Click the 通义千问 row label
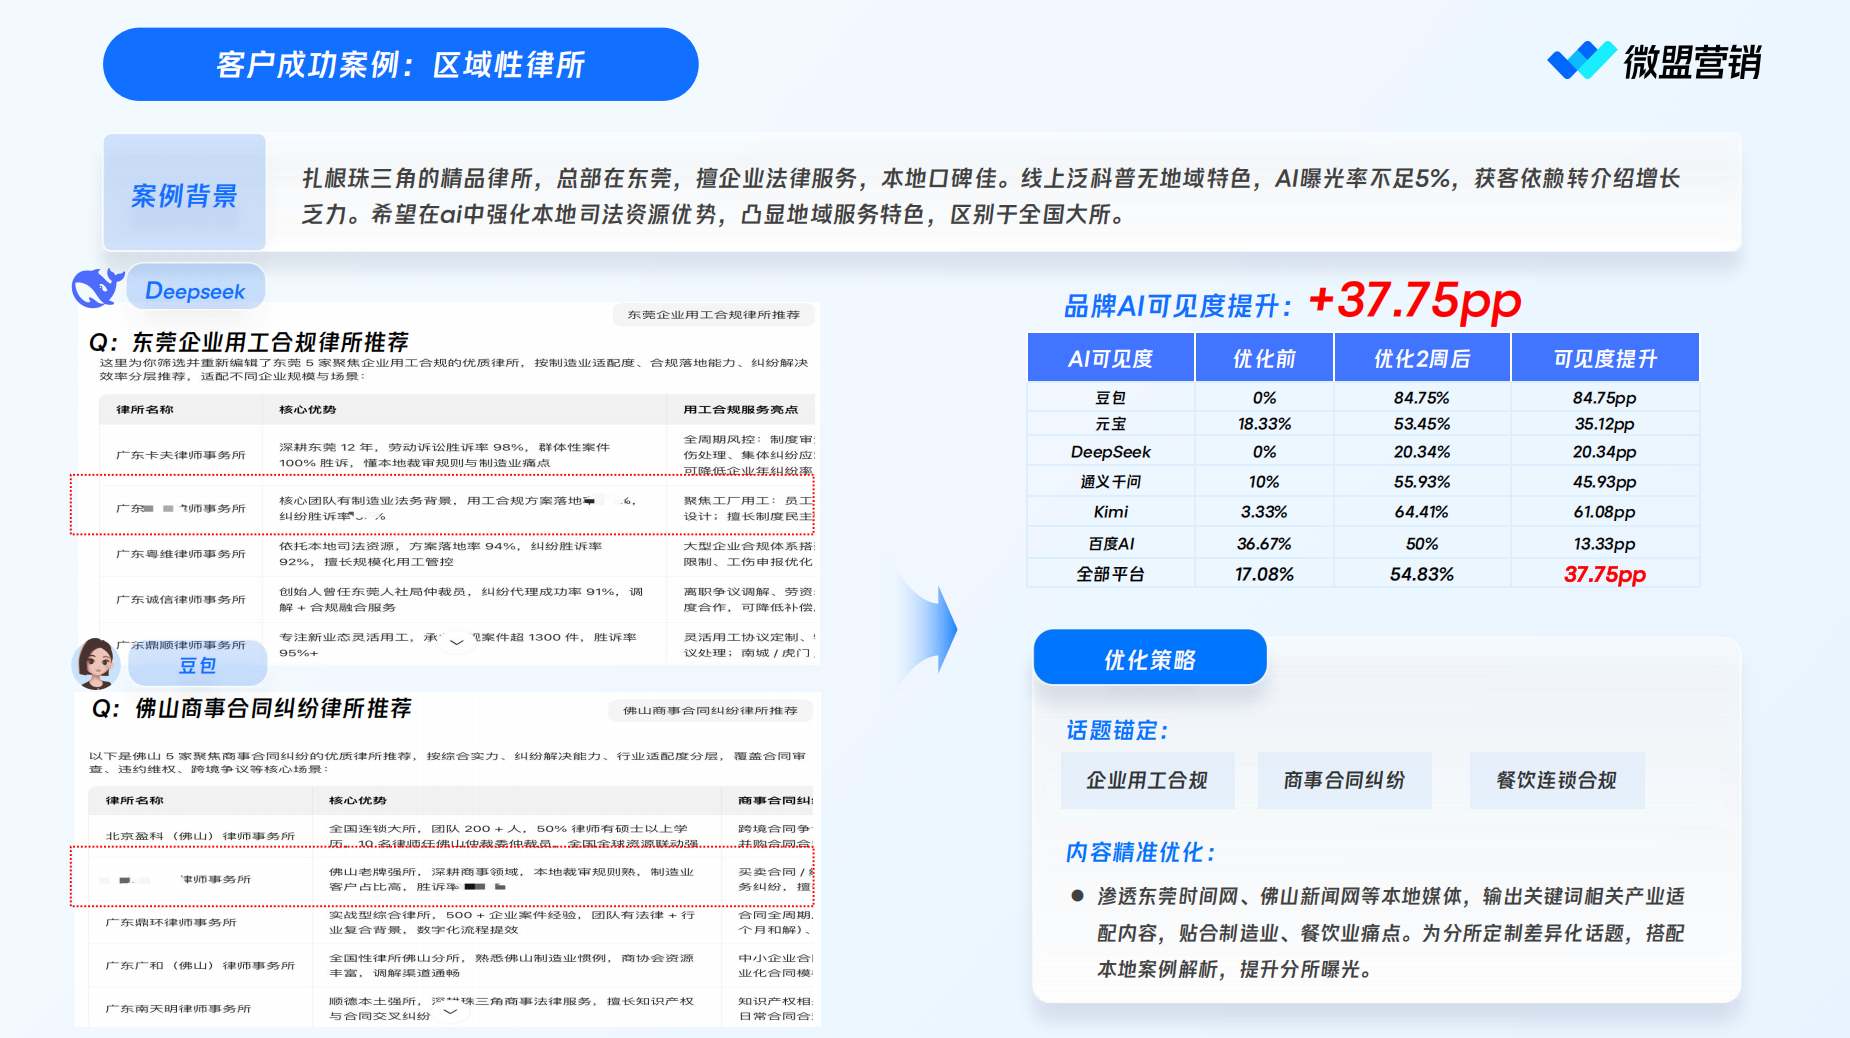This screenshot has height=1038, width=1850. tap(1110, 482)
